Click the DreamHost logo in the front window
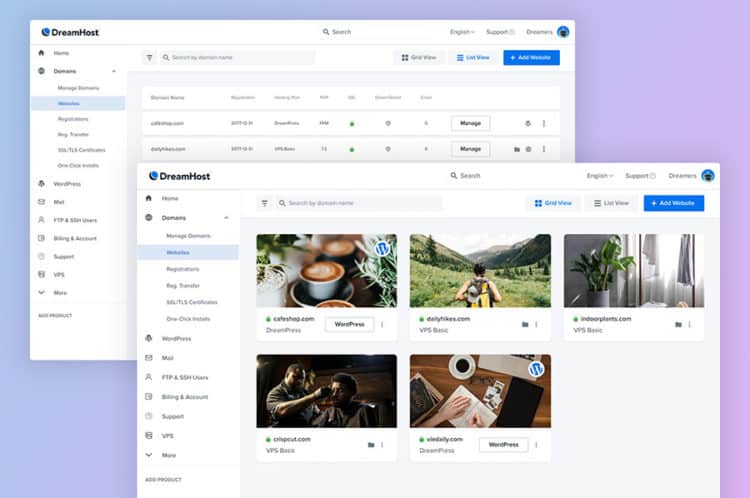The height and width of the screenshot is (498, 750). coord(179,176)
